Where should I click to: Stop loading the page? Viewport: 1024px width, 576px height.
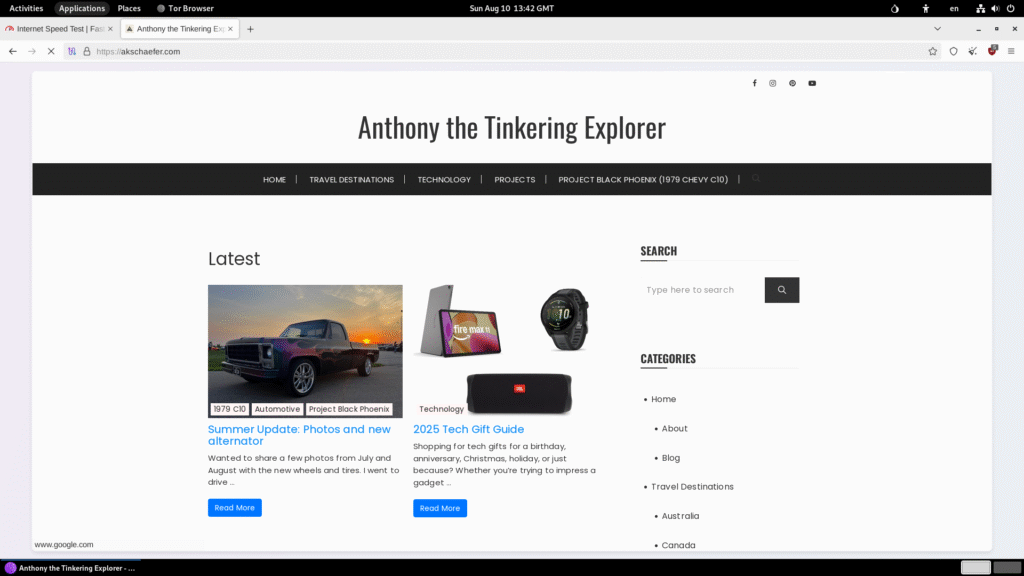tap(51, 51)
